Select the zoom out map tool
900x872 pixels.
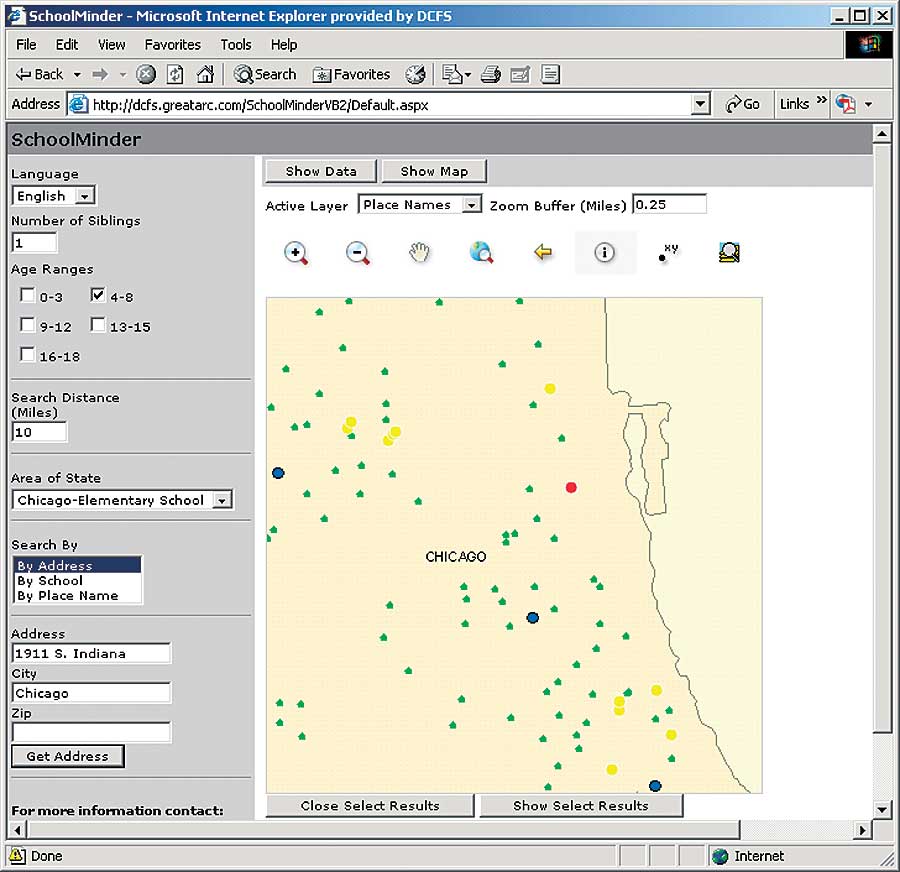358,253
